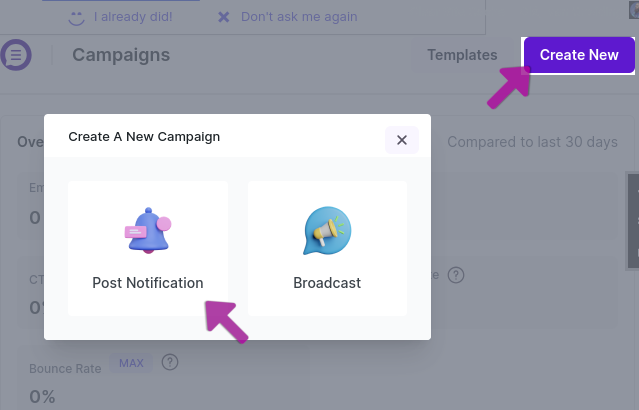Click the Campaigns page heading
The width and height of the screenshot is (639, 410).
coord(121,55)
